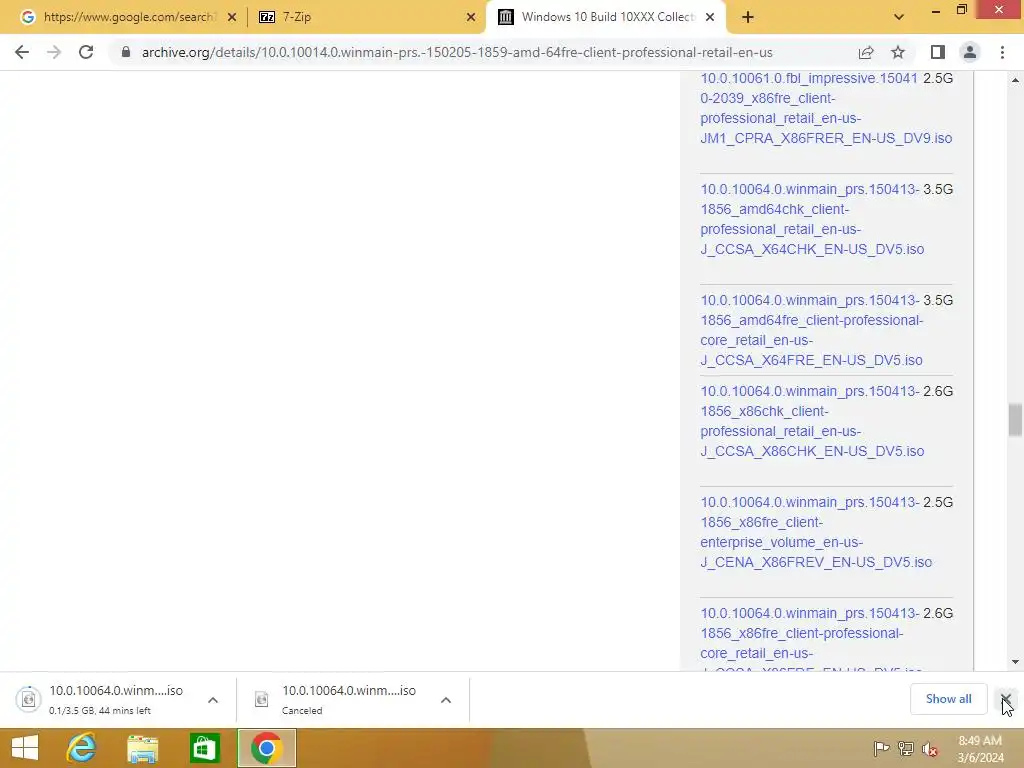
Task: Open Action Center flag icon
Action: point(882,748)
